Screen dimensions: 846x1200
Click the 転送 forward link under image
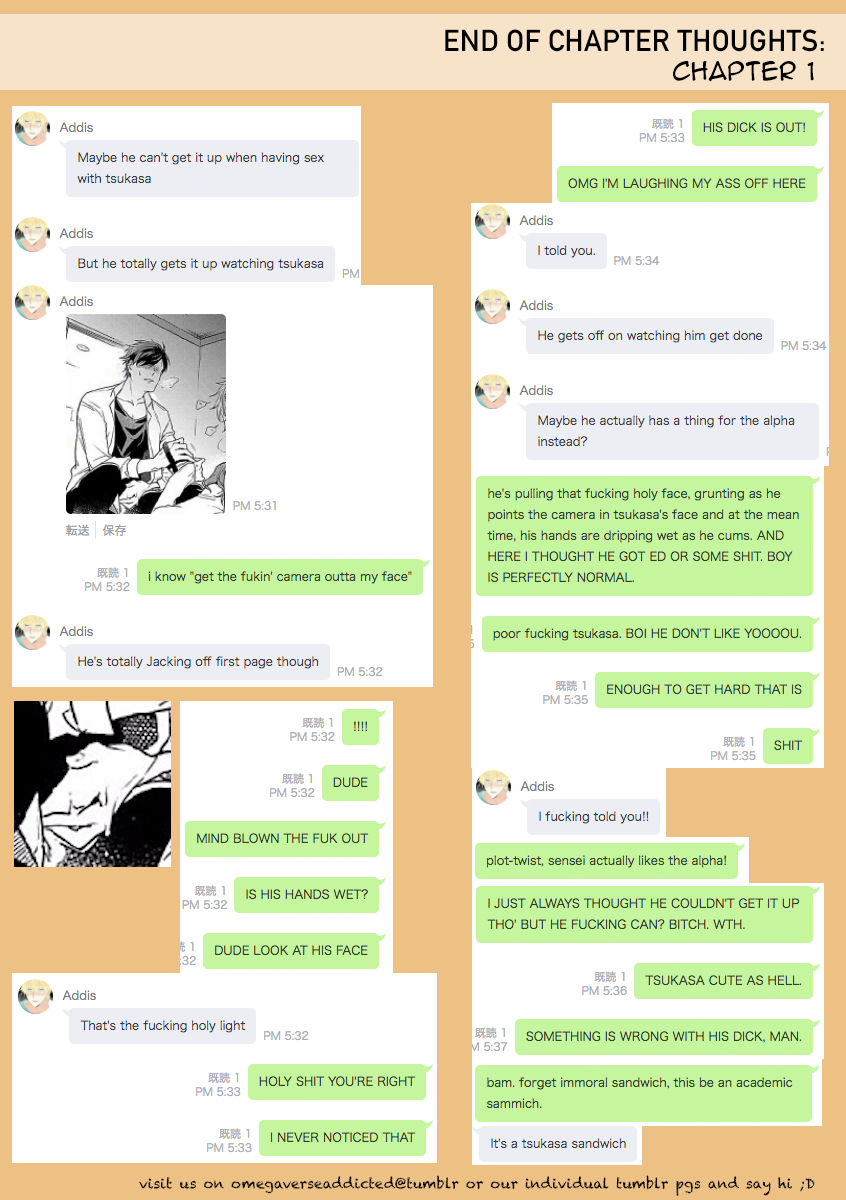point(78,530)
